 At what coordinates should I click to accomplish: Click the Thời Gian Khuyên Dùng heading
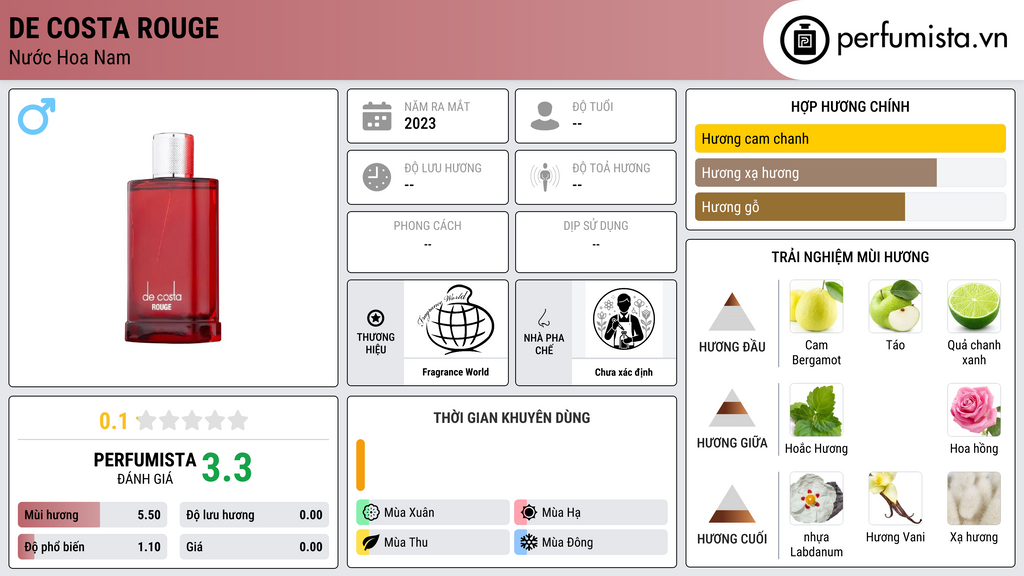(x=512, y=418)
